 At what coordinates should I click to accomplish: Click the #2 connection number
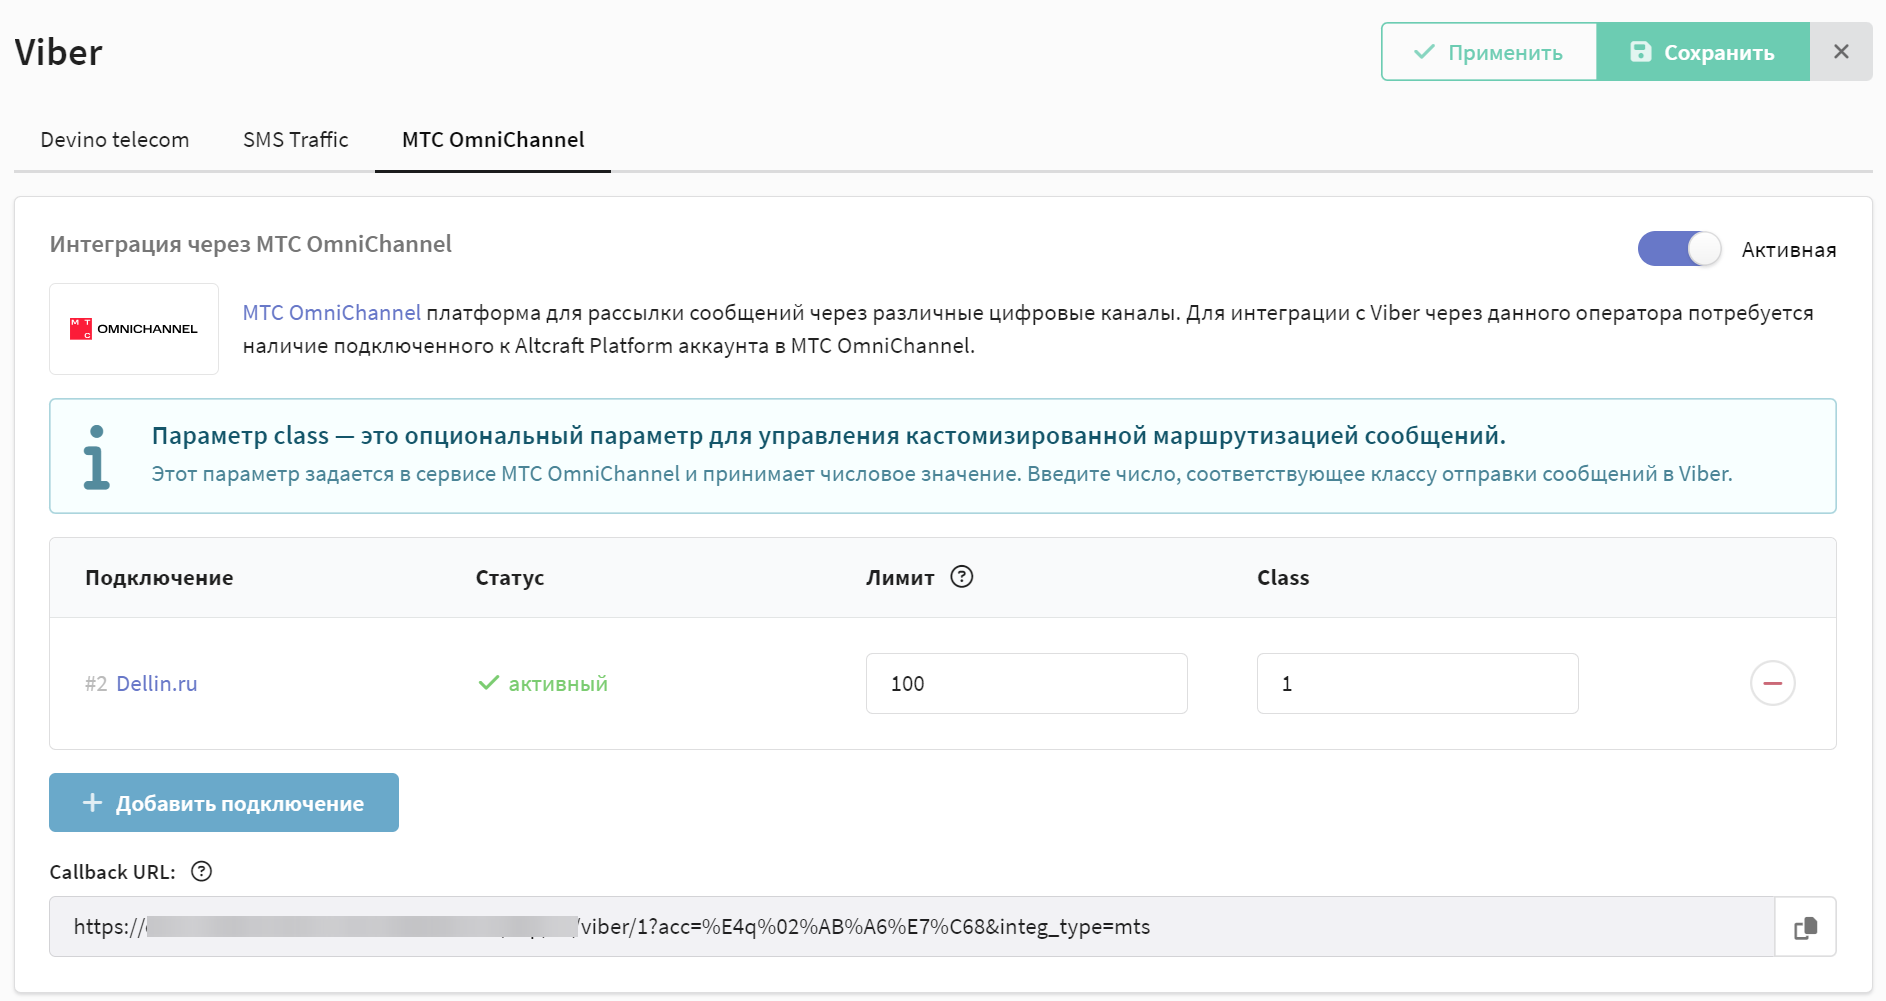coord(96,684)
